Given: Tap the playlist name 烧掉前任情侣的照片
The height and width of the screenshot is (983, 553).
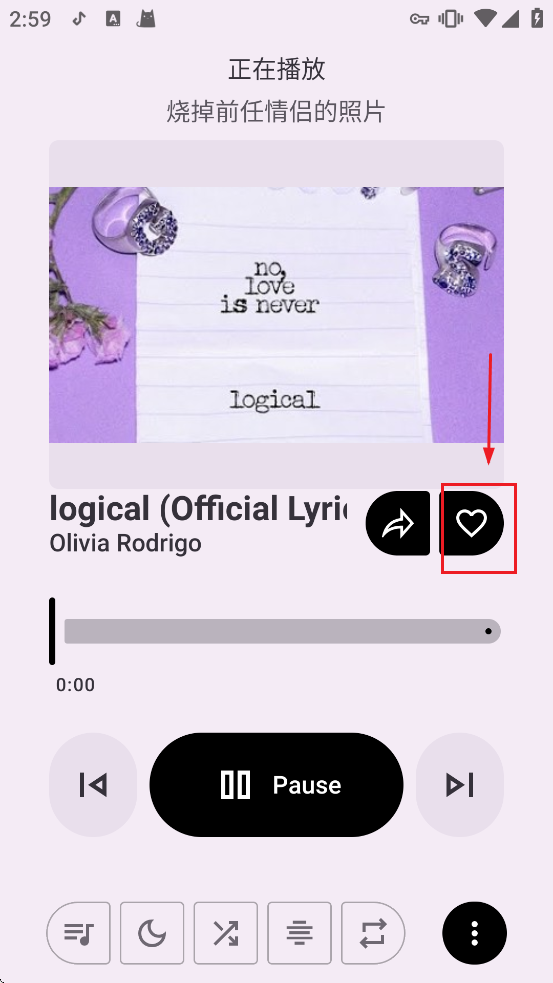Looking at the screenshot, I should [x=276, y=112].
